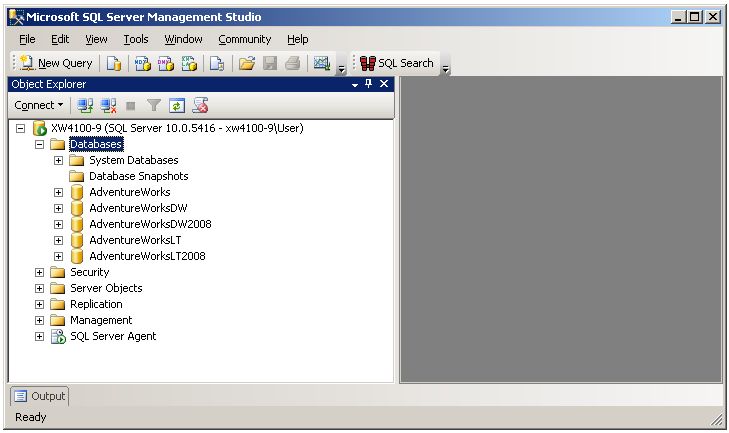Click the Save disk icon
729x433 pixels.
pyautogui.click(x=270, y=63)
